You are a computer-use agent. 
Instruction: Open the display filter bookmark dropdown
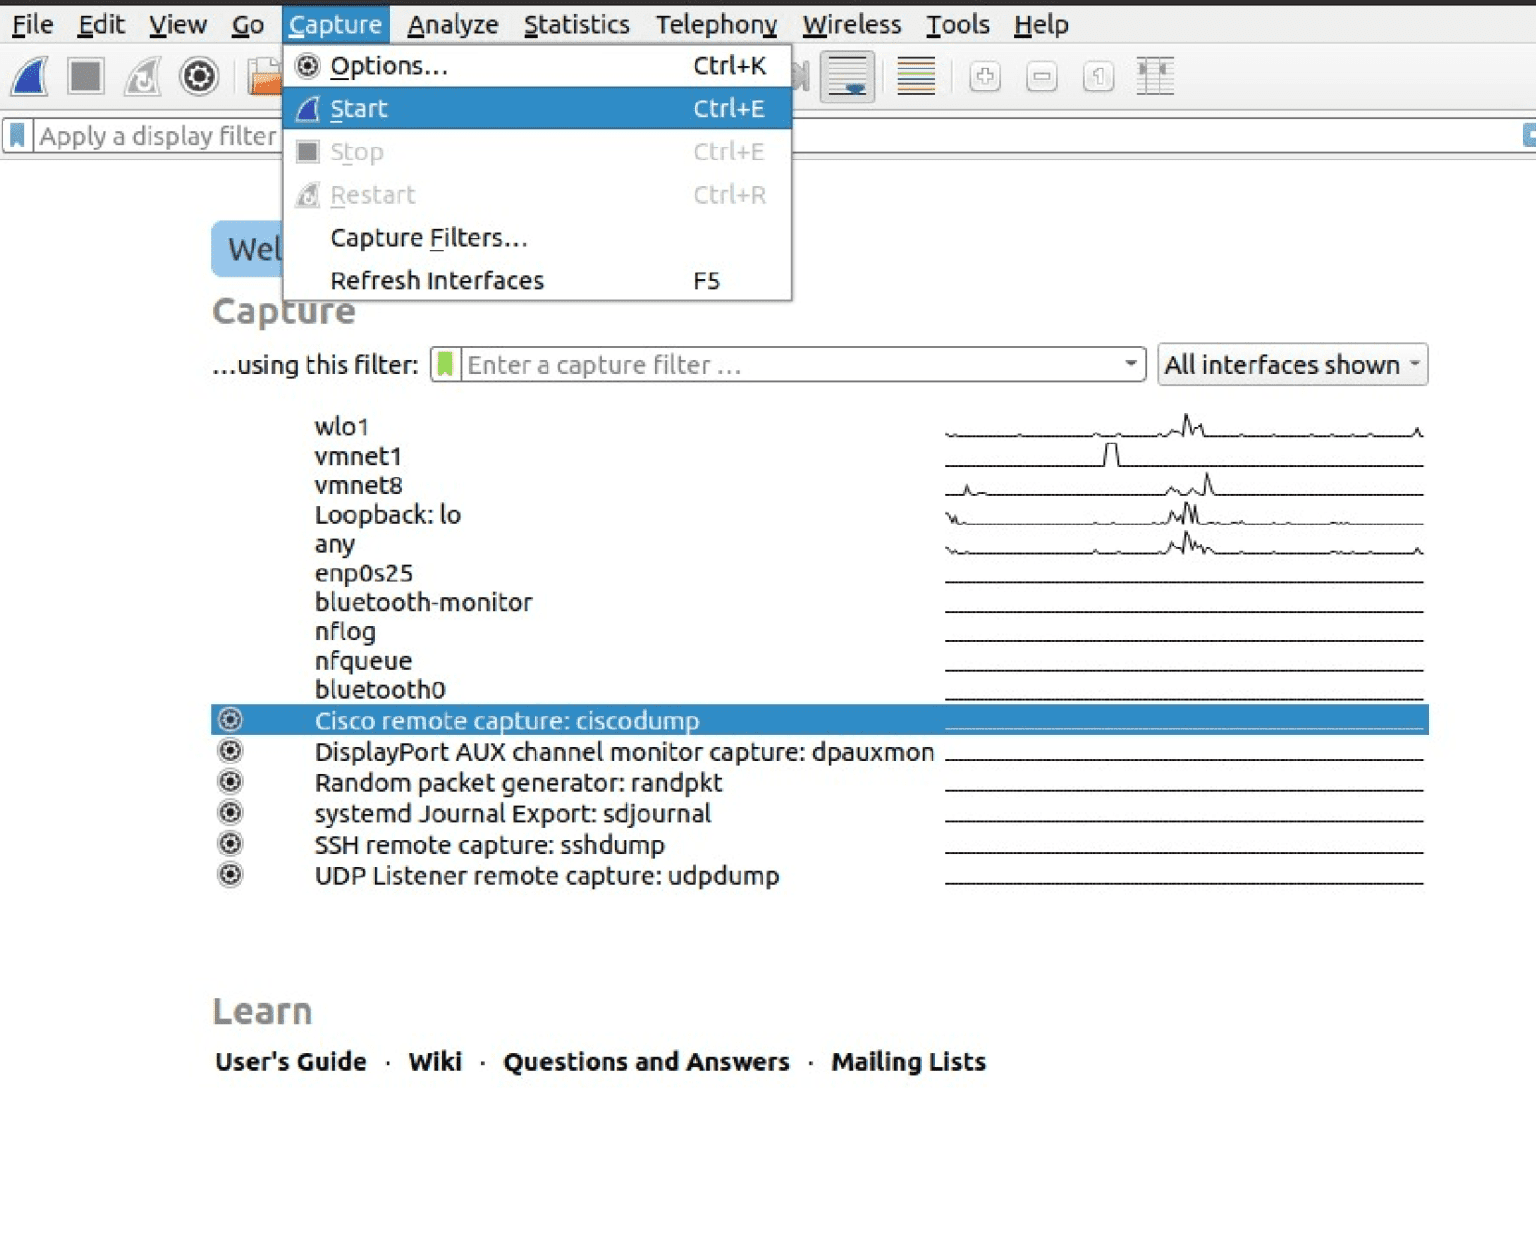(17, 136)
